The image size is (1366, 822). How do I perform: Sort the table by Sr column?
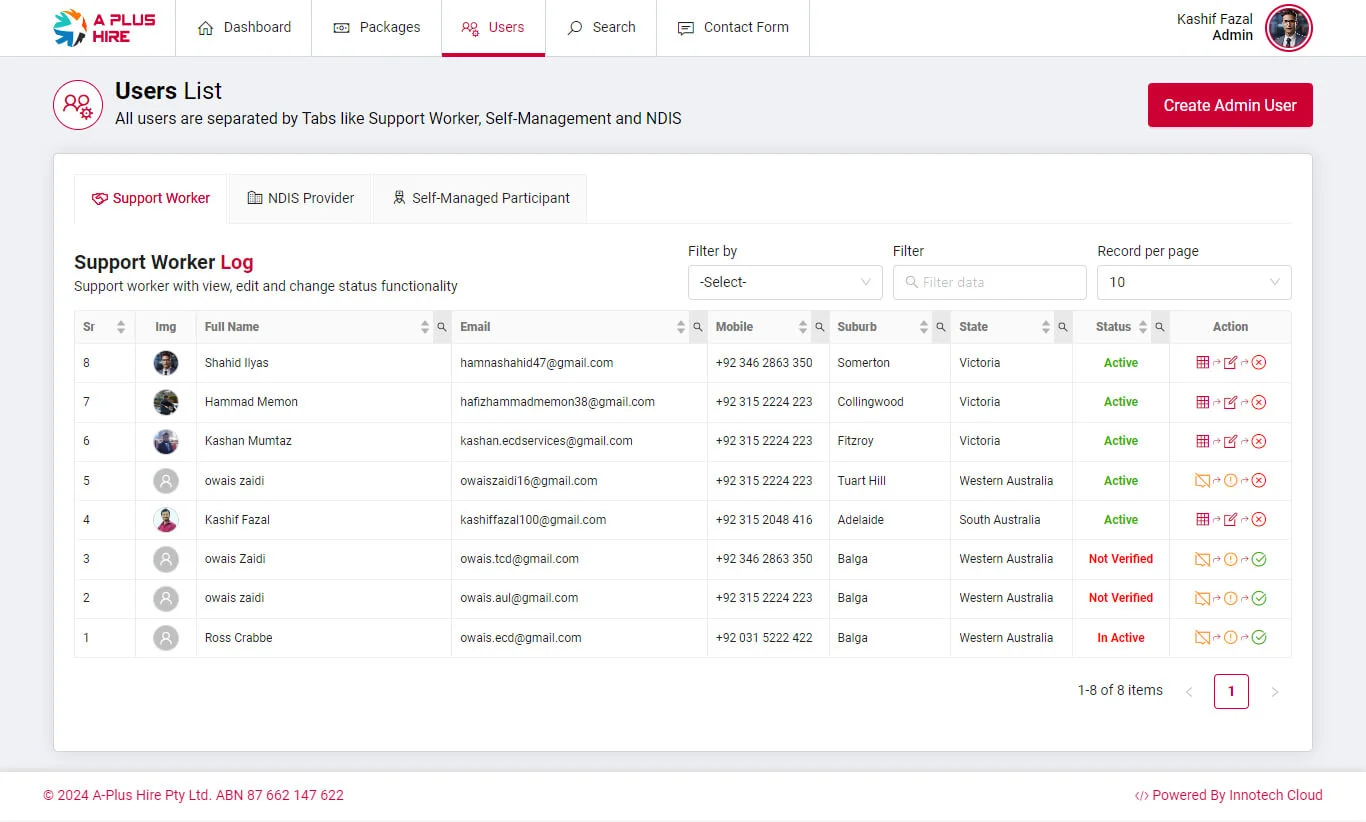click(121, 327)
